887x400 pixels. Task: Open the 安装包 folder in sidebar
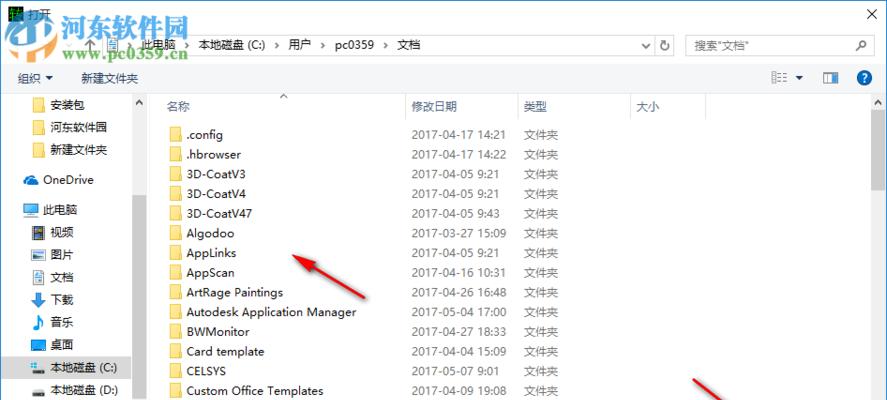point(59,105)
